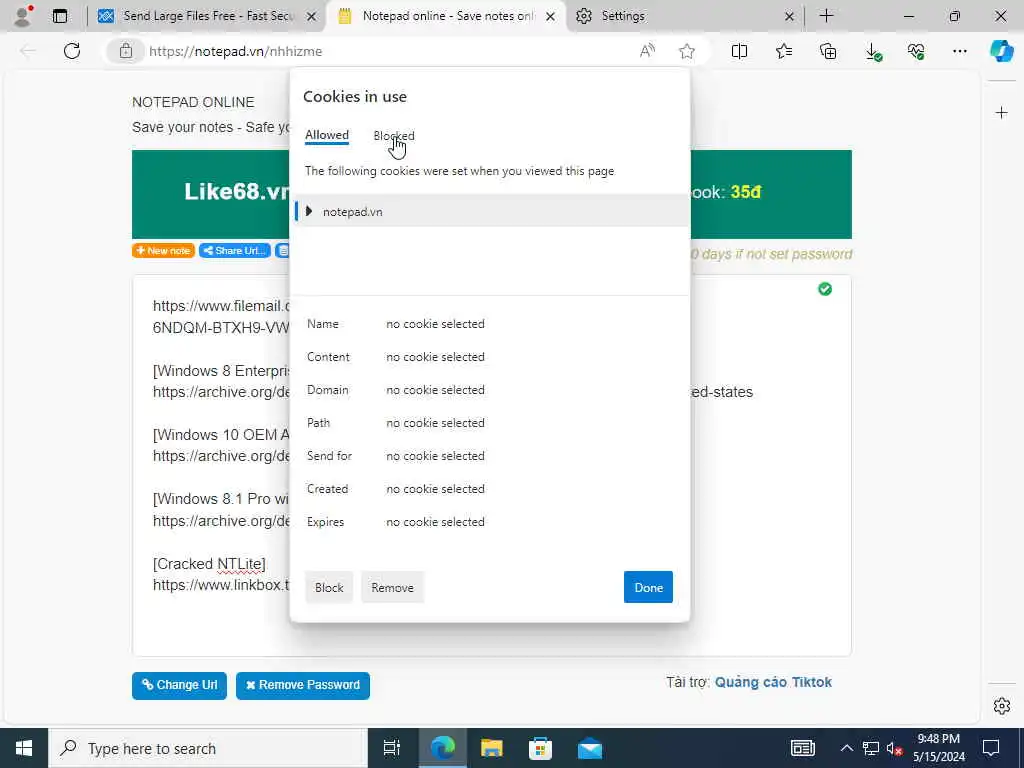Click the Like68.vn banner ad
Image resolution: width=1024 pixels, height=768 pixels.
point(210,194)
